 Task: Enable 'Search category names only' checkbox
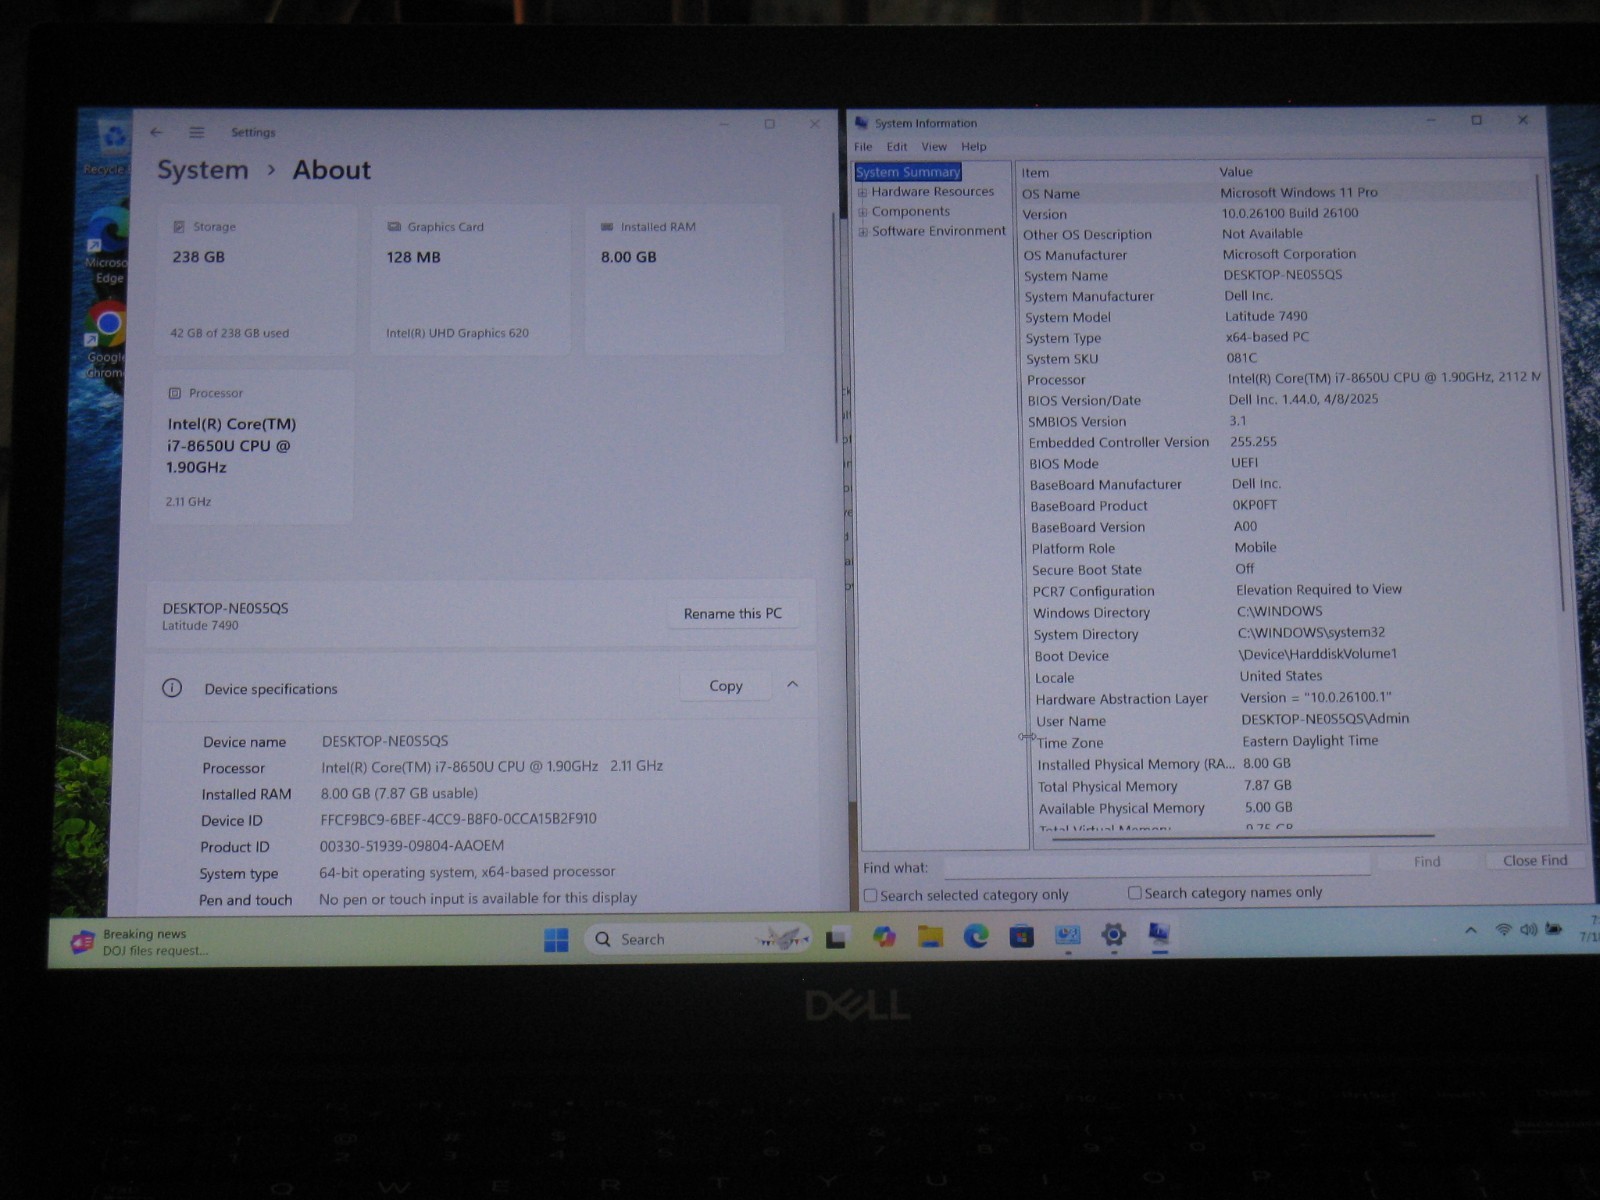point(1134,893)
